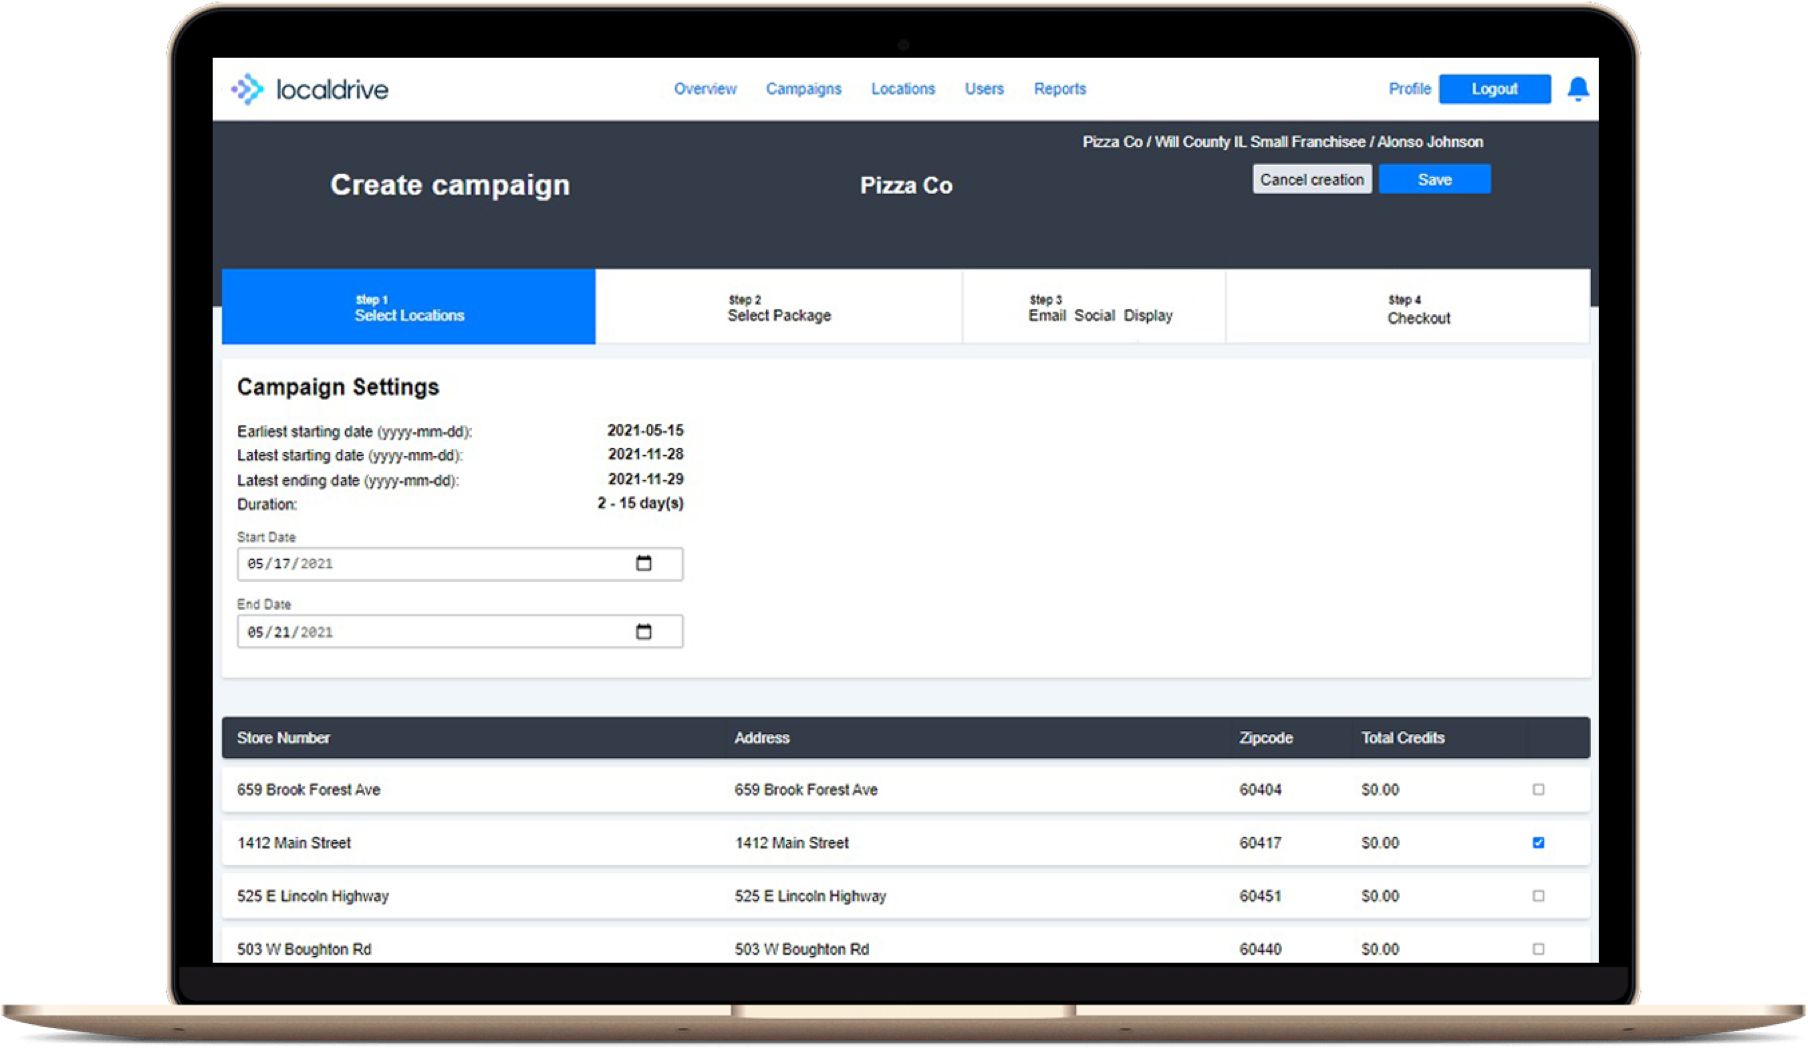Click zipcode 60417
The image size is (1808, 1048).
coord(1260,842)
